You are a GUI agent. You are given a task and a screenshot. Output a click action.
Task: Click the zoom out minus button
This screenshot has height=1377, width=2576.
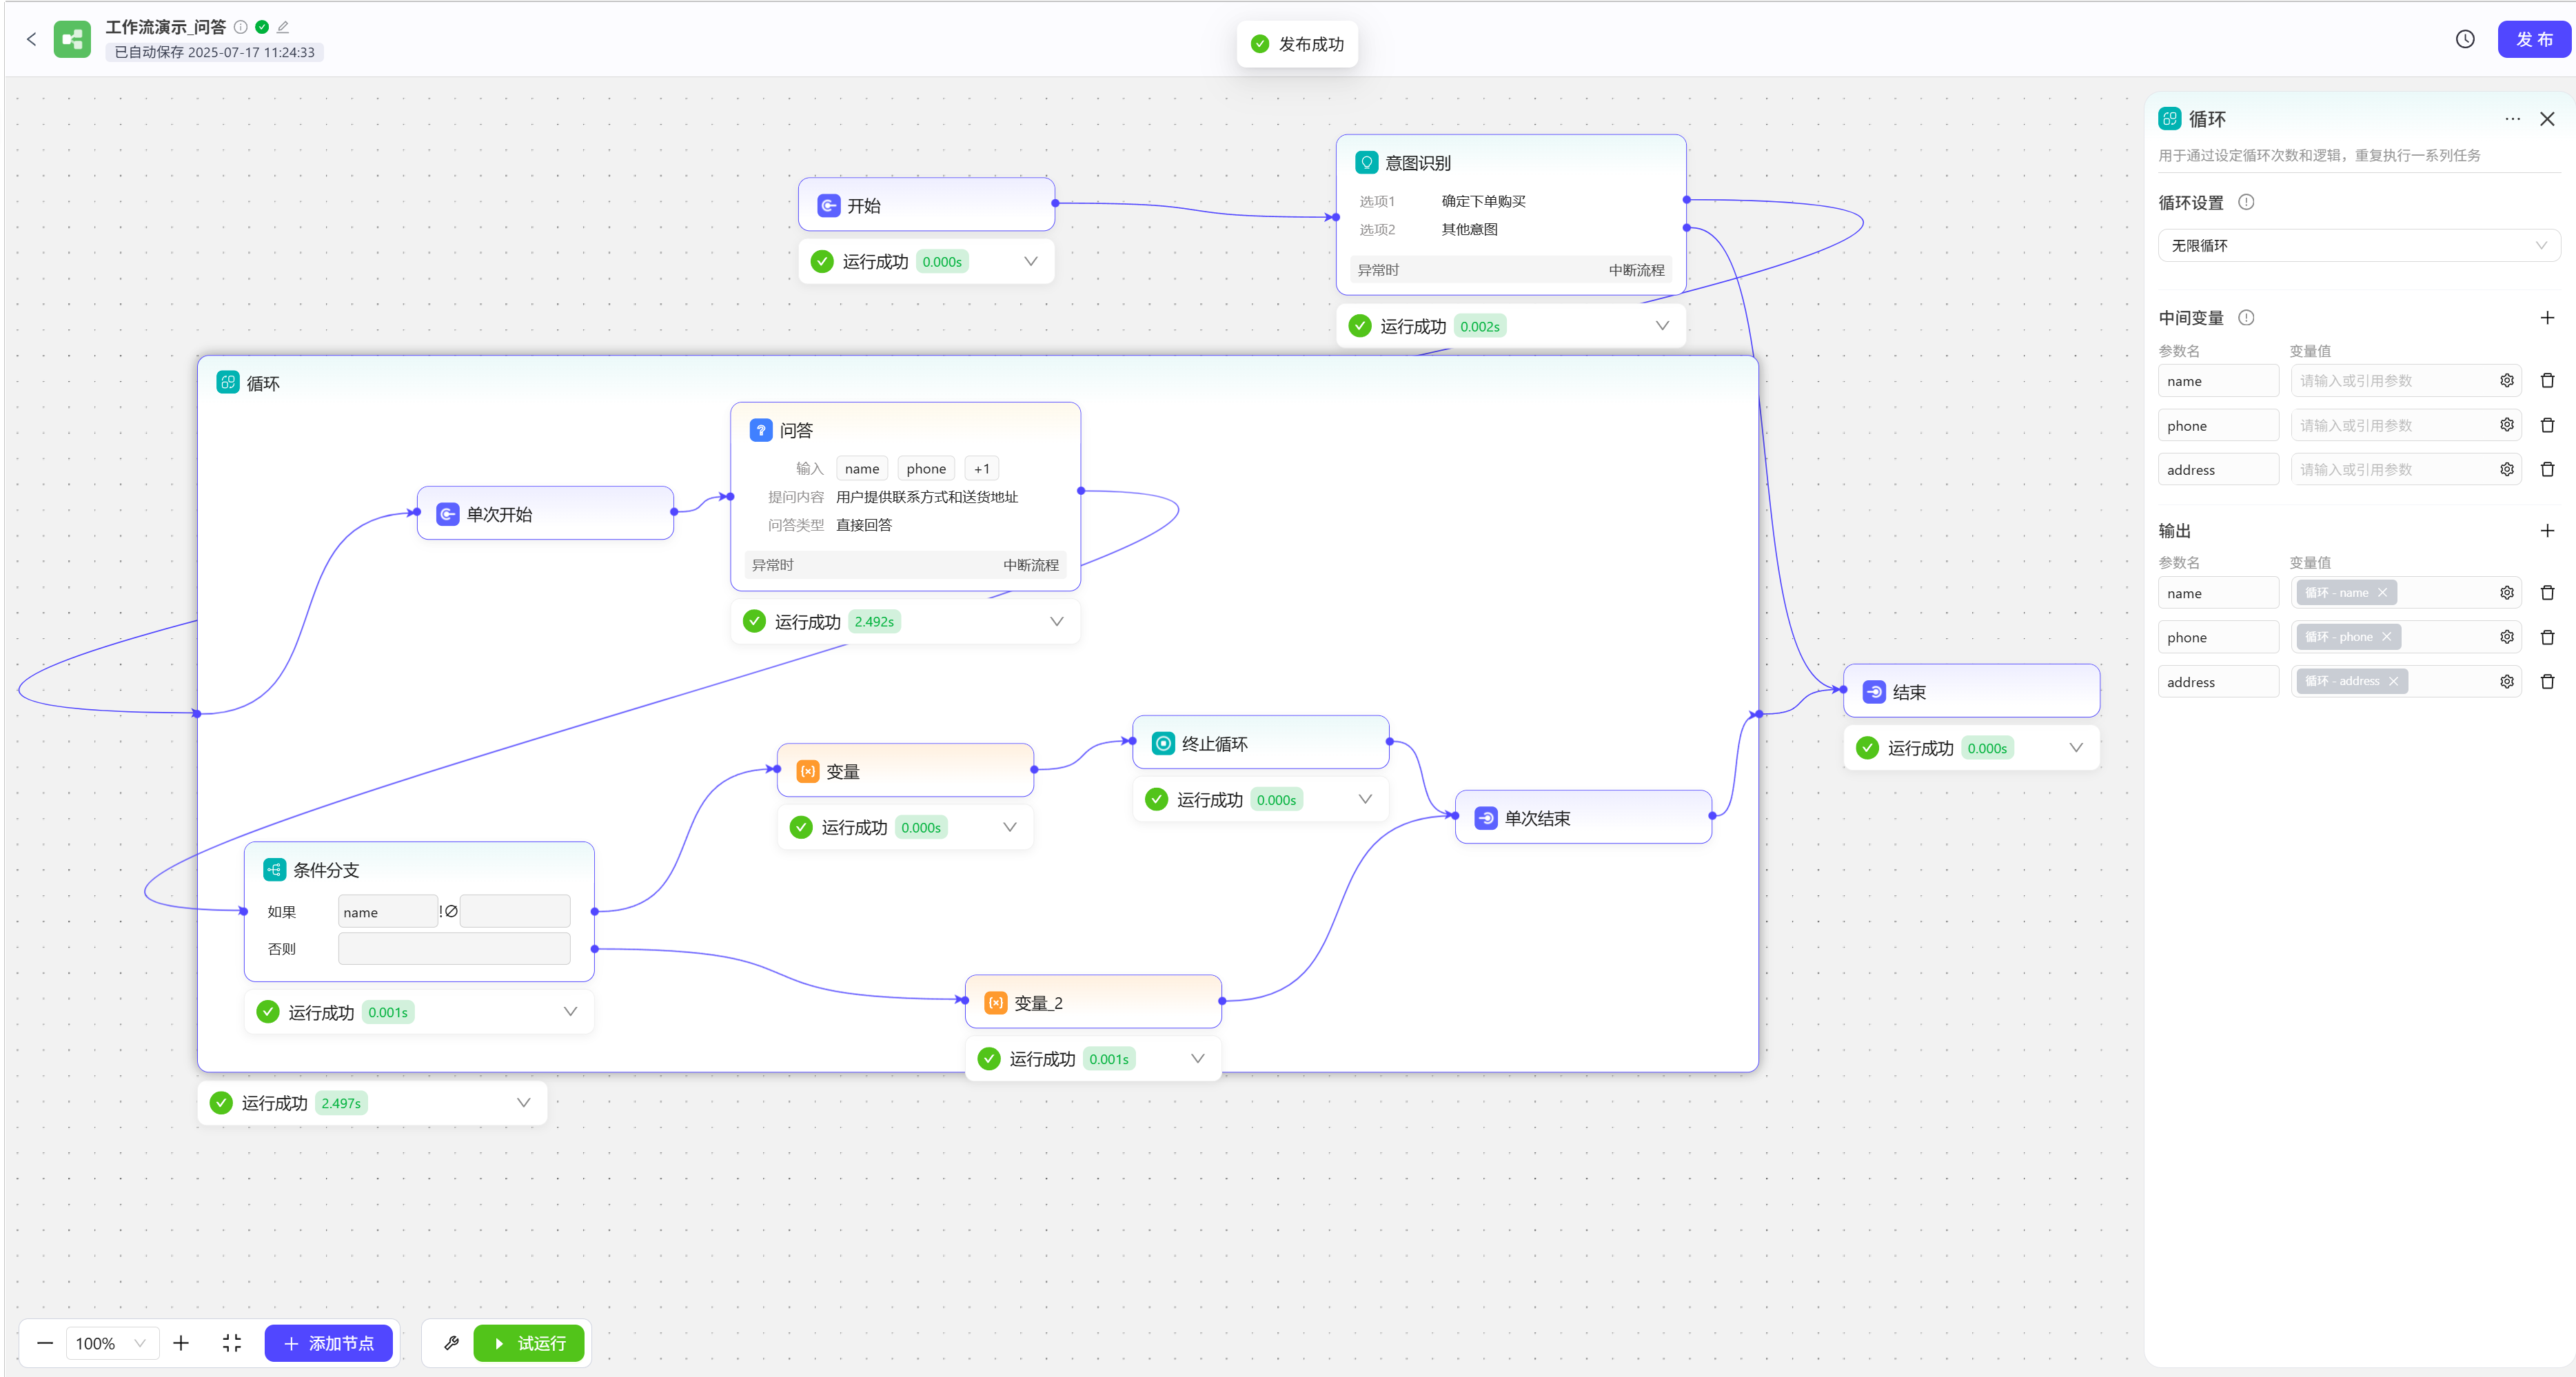click(45, 1342)
